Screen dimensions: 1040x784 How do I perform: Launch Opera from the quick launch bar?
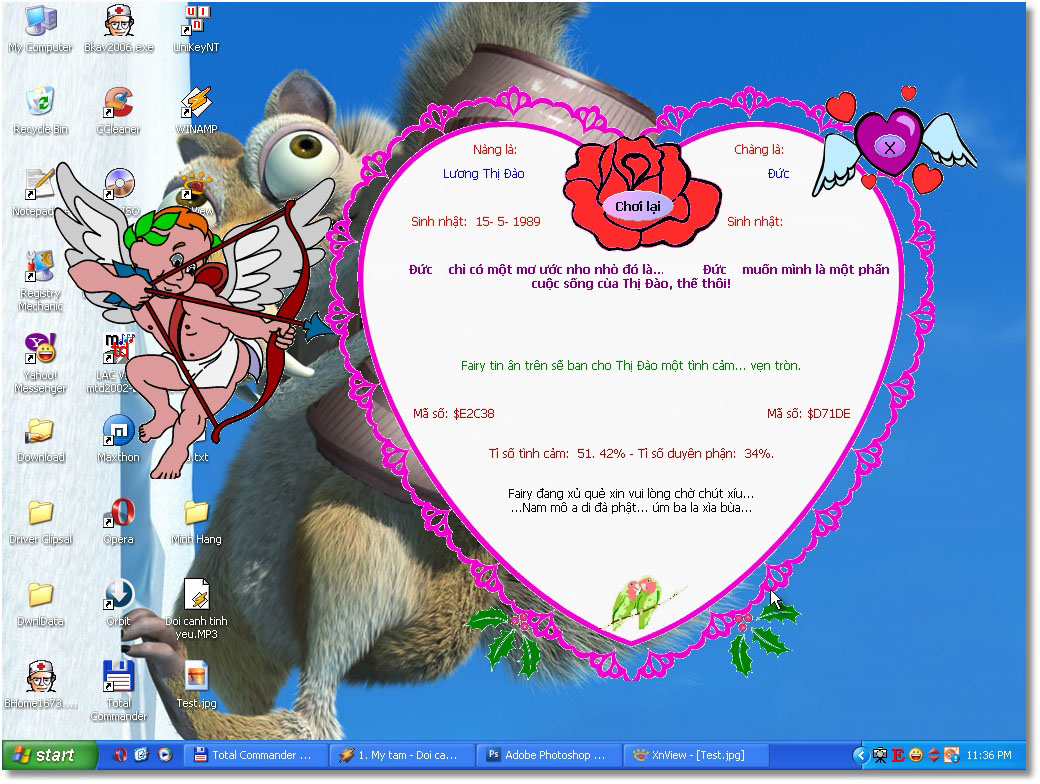[120, 755]
